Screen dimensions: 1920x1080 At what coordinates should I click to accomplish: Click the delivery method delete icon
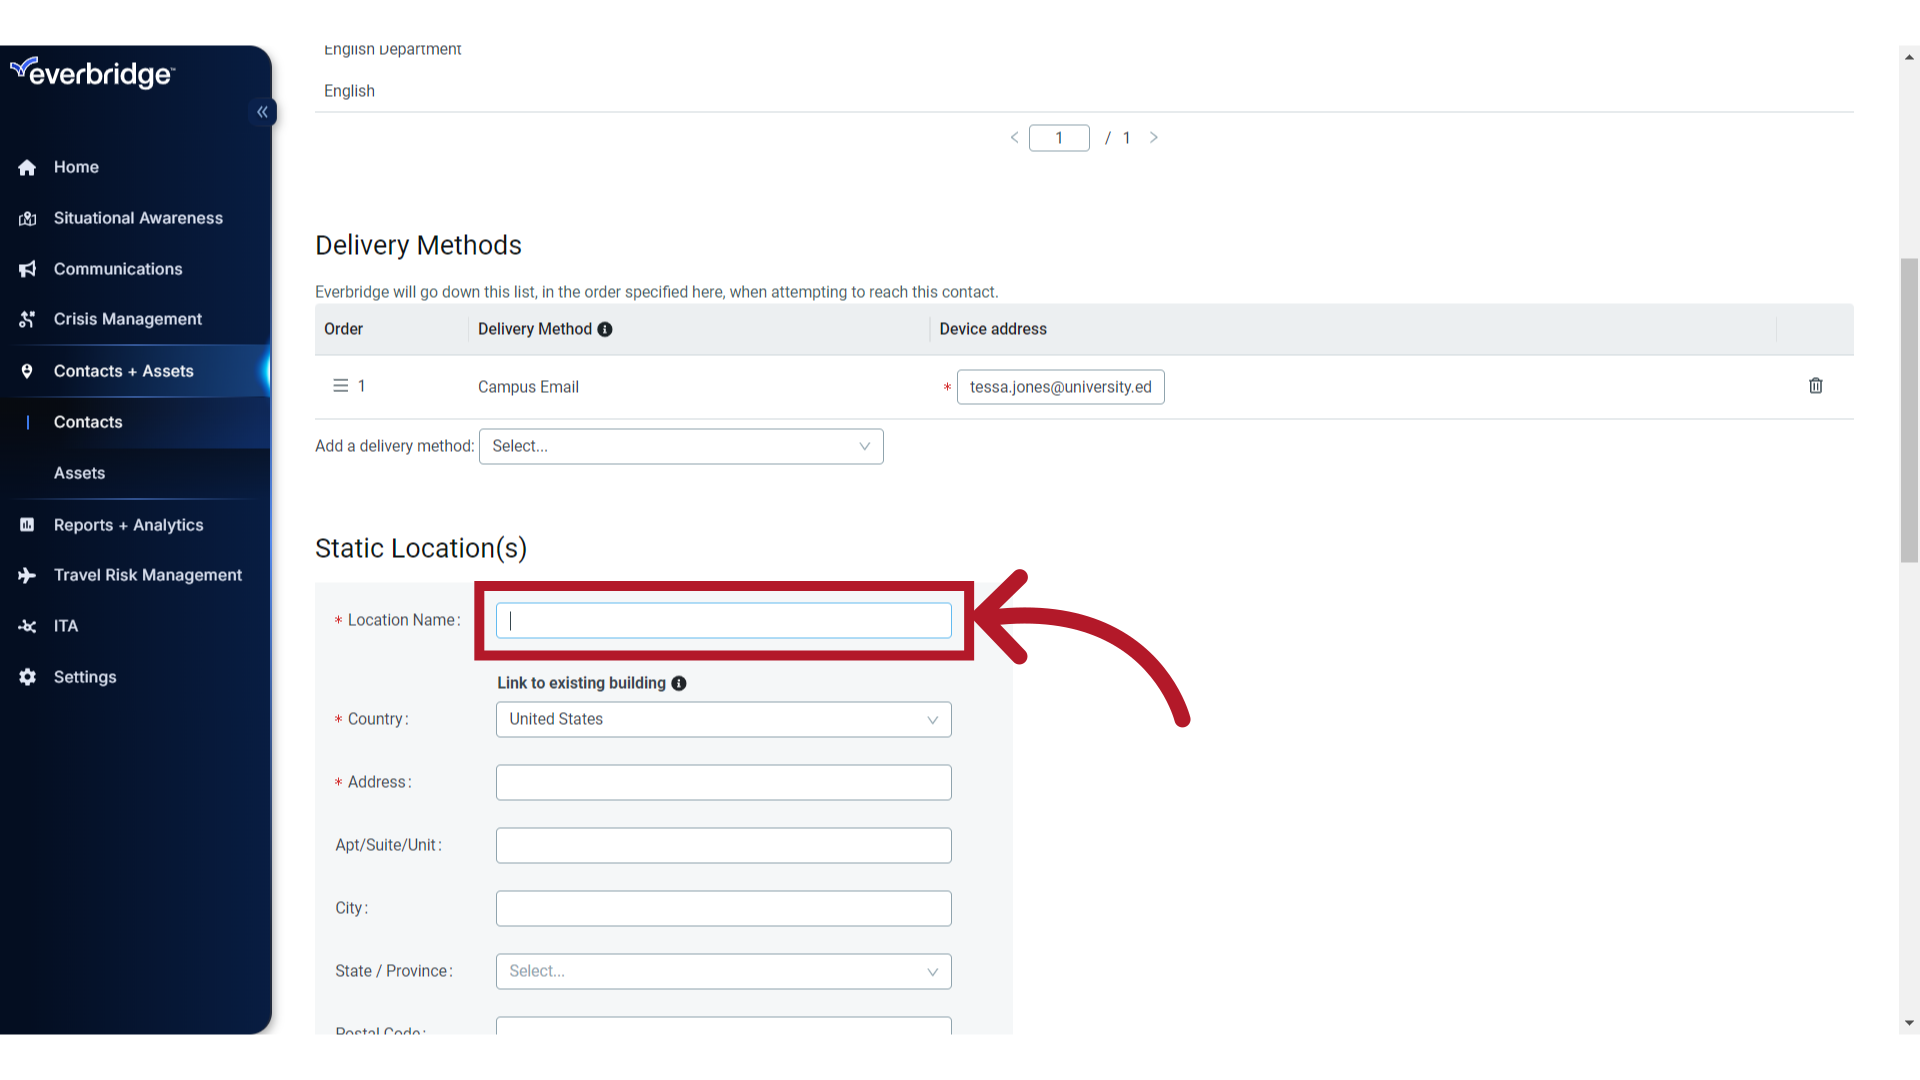click(x=1817, y=385)
